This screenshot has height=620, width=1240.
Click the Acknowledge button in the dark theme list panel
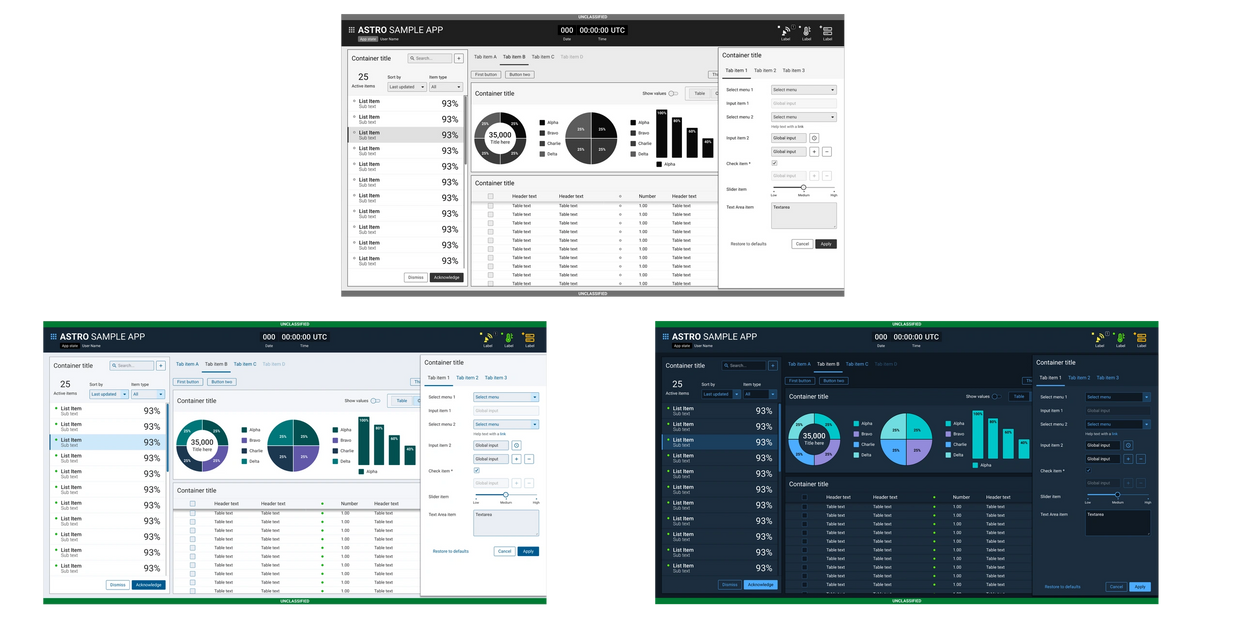tap(760, 584)
